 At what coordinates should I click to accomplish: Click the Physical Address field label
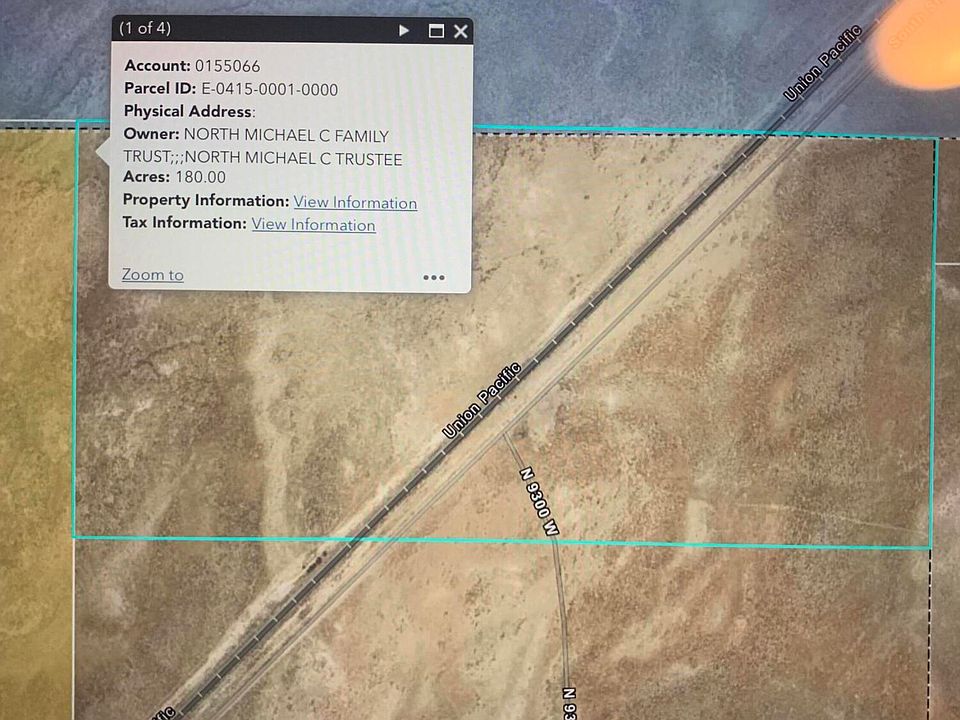point(187,111)
